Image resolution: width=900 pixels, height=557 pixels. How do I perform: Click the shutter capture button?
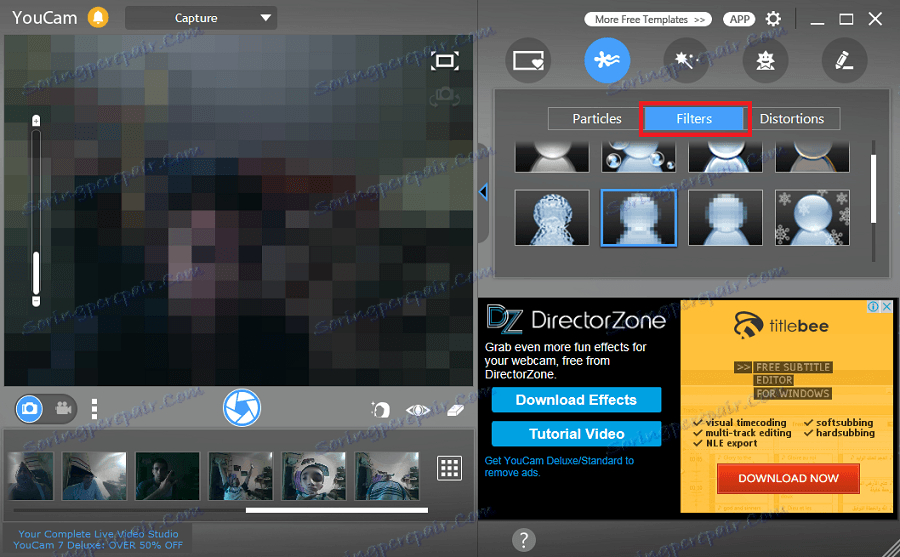point(242,408)
